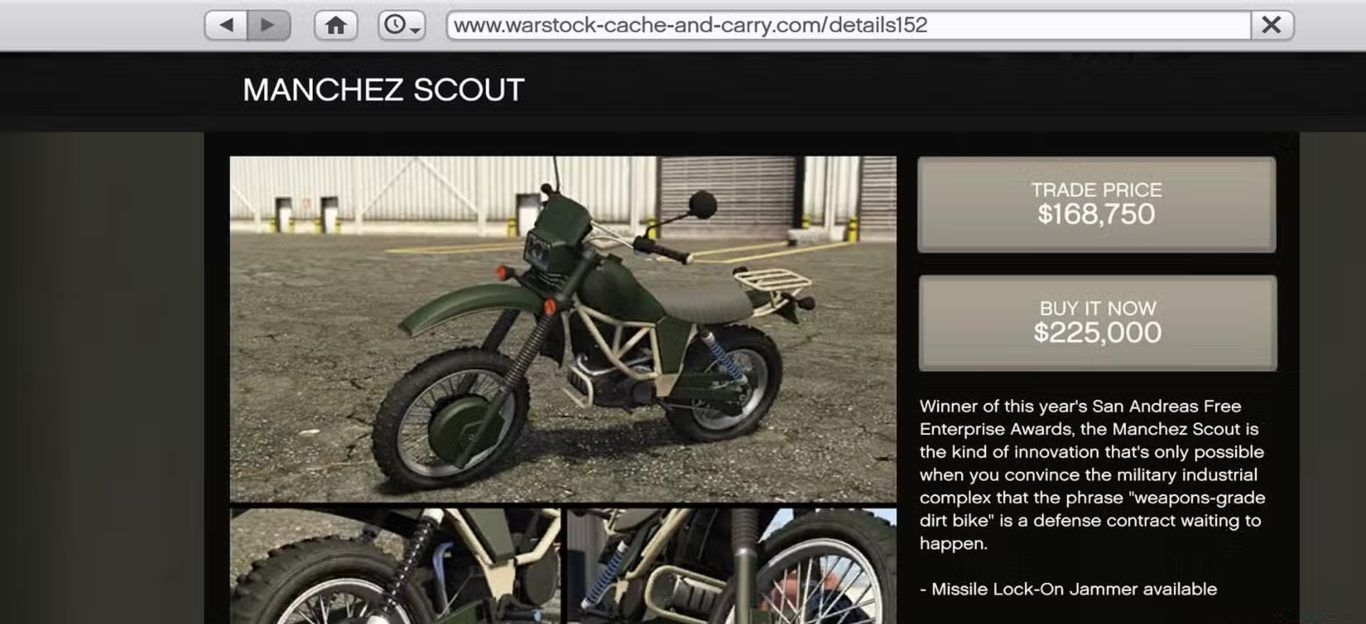Click the blue rear shock absorber

(722, 356)
